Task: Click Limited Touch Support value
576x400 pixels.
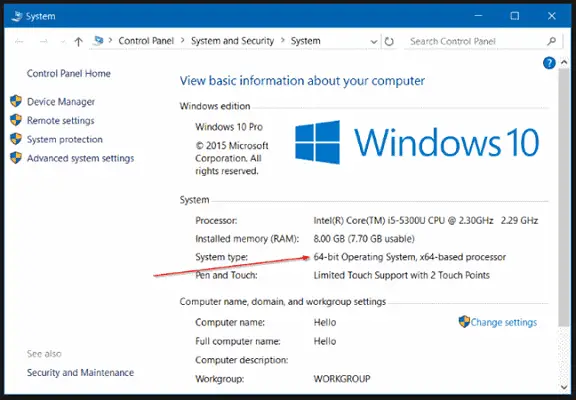Action: point(402,275)
